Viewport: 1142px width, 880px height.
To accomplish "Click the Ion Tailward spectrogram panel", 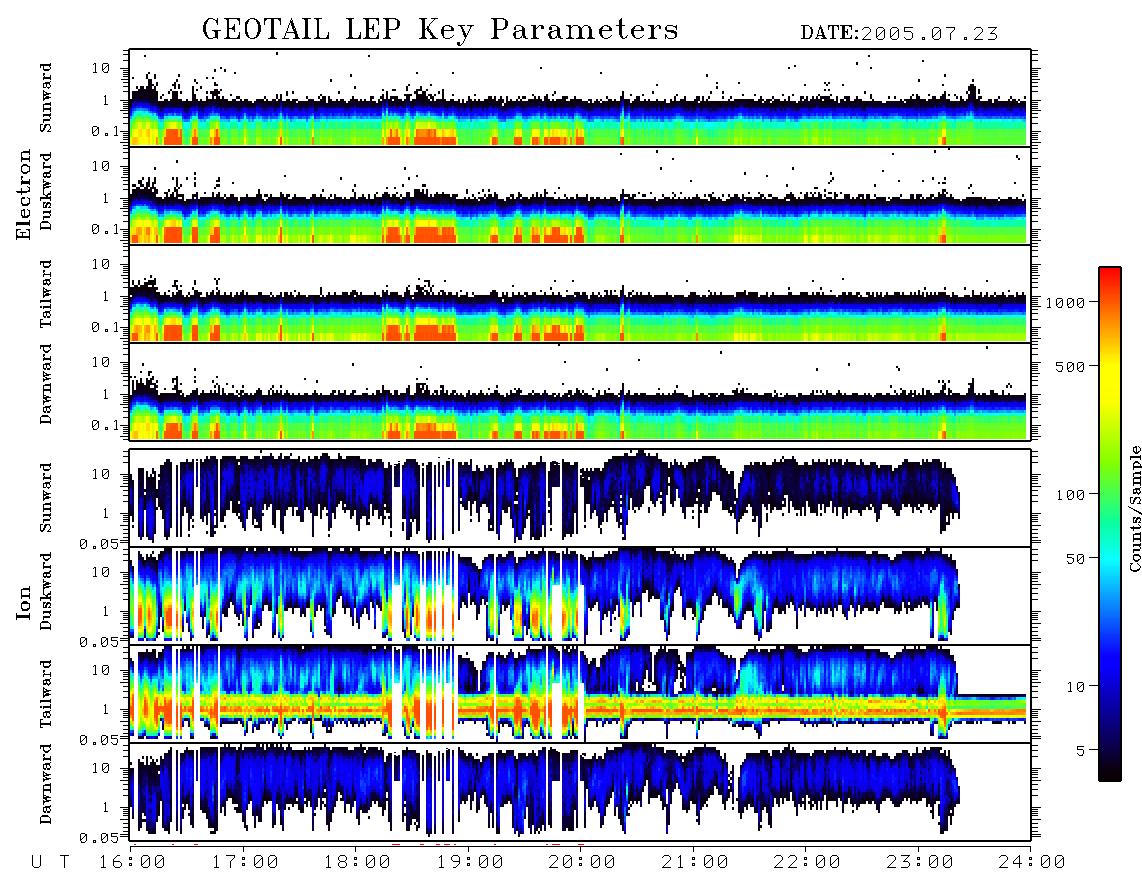I will pos(580,694).
